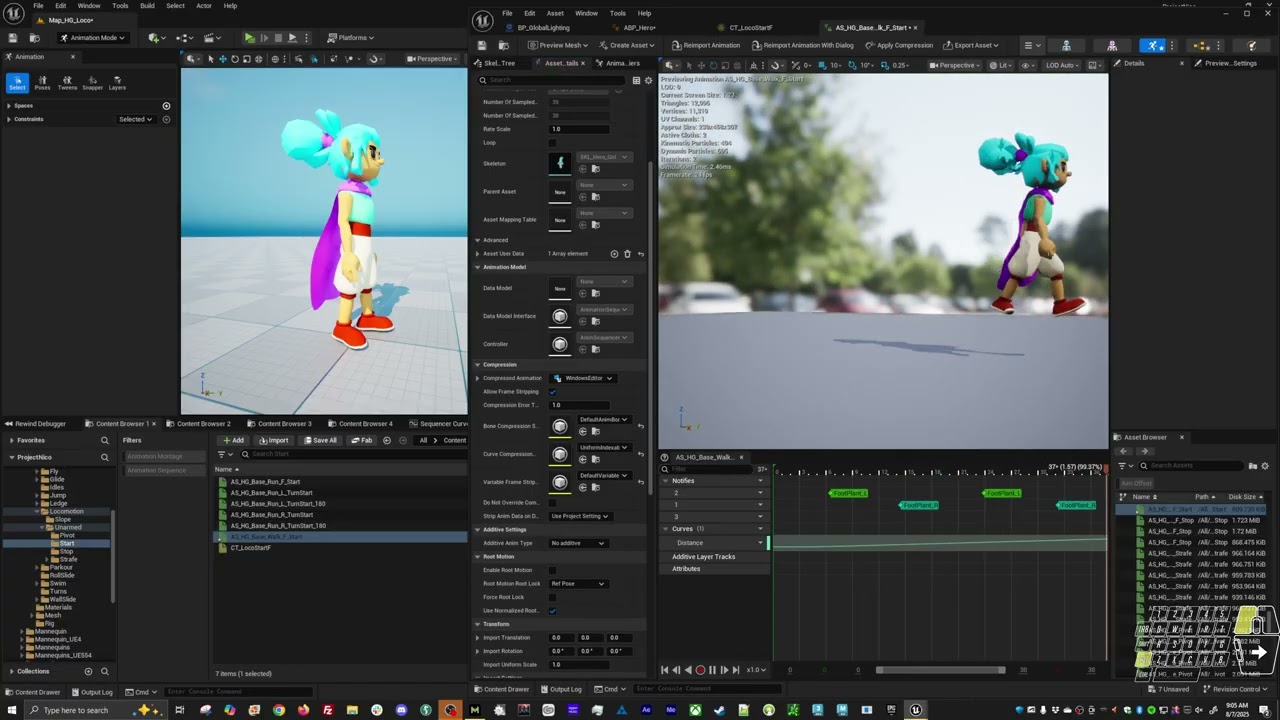Screen dimensions: 1280x720
Task: Select the Strafe folder in tree
Action: (x=68, y=559)
